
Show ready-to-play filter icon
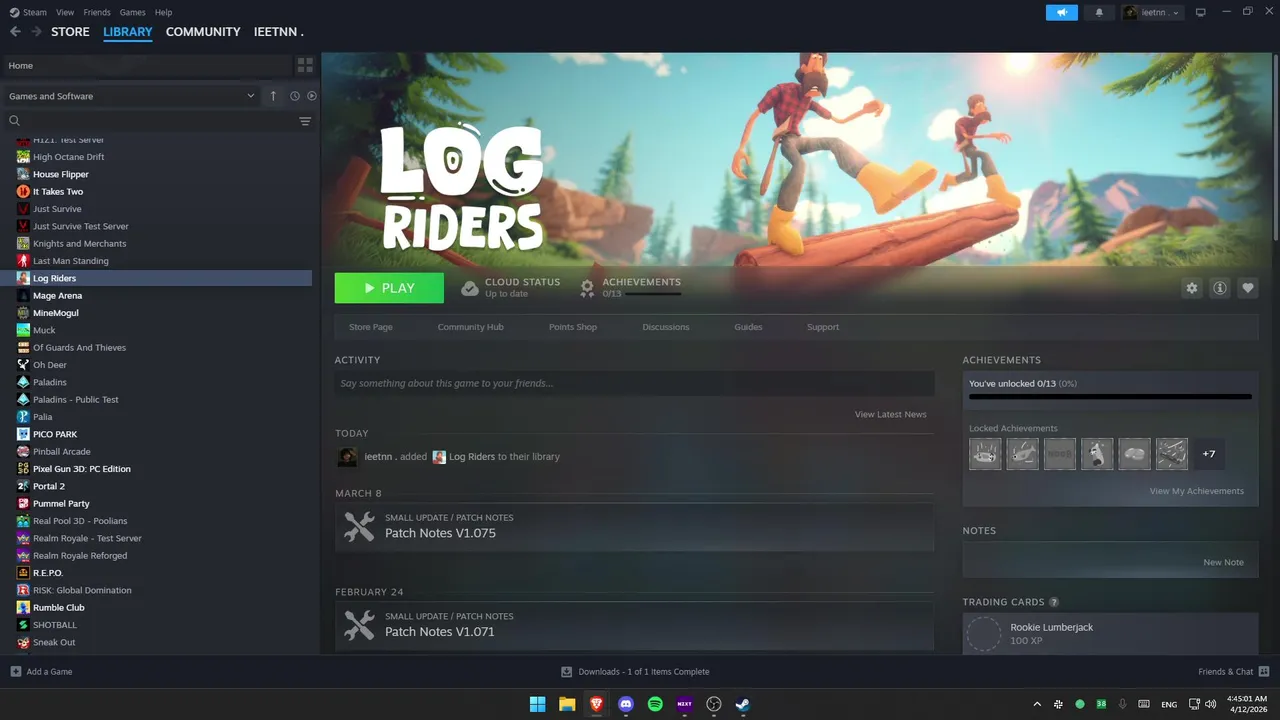312,96
